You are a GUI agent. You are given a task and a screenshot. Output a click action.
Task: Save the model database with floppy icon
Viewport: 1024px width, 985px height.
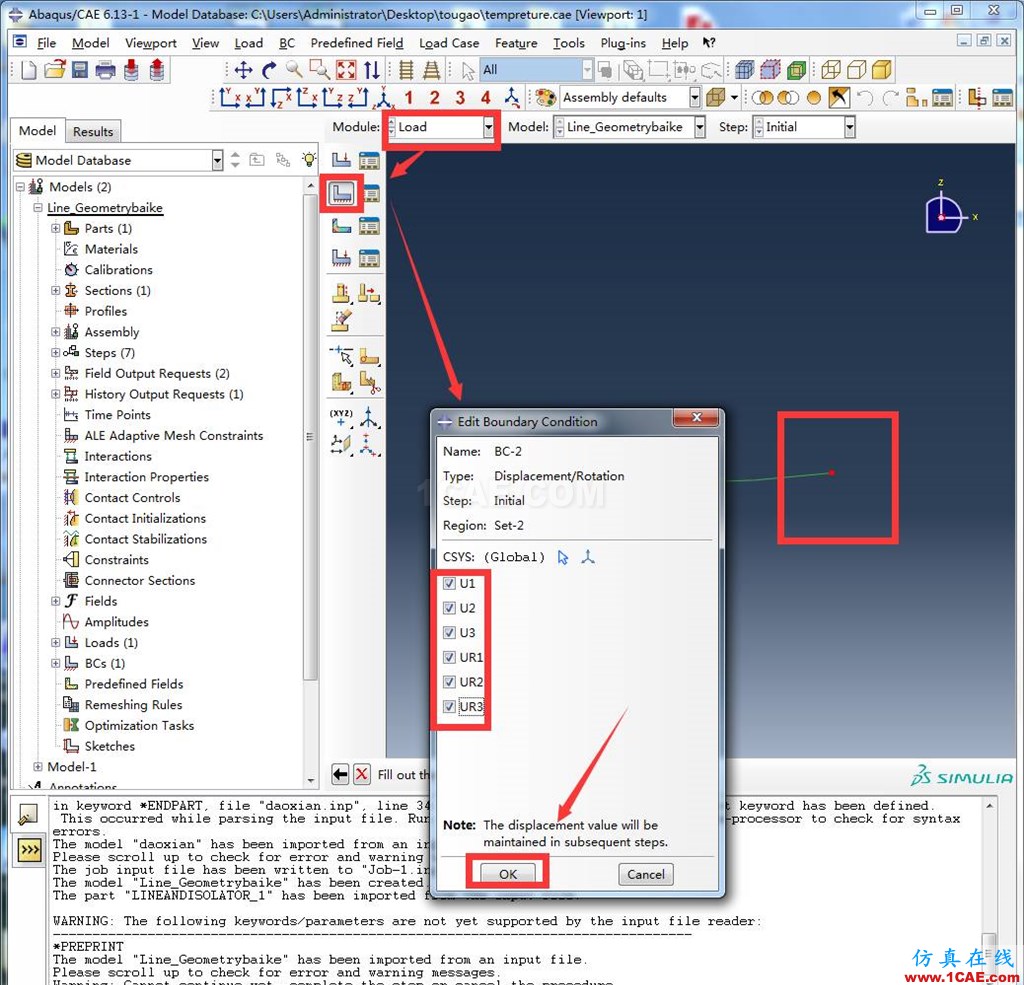[80, 70]
